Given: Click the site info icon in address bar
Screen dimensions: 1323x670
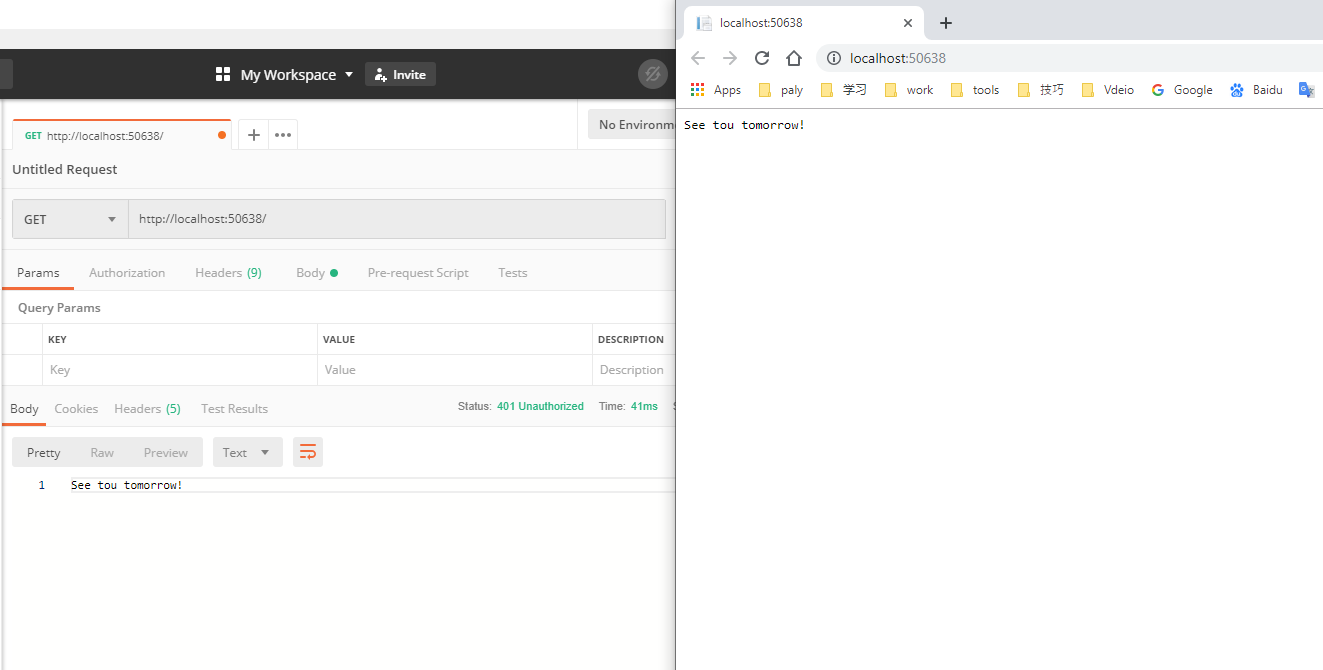Looking at the screenshot, I should [x=834, y=58].
